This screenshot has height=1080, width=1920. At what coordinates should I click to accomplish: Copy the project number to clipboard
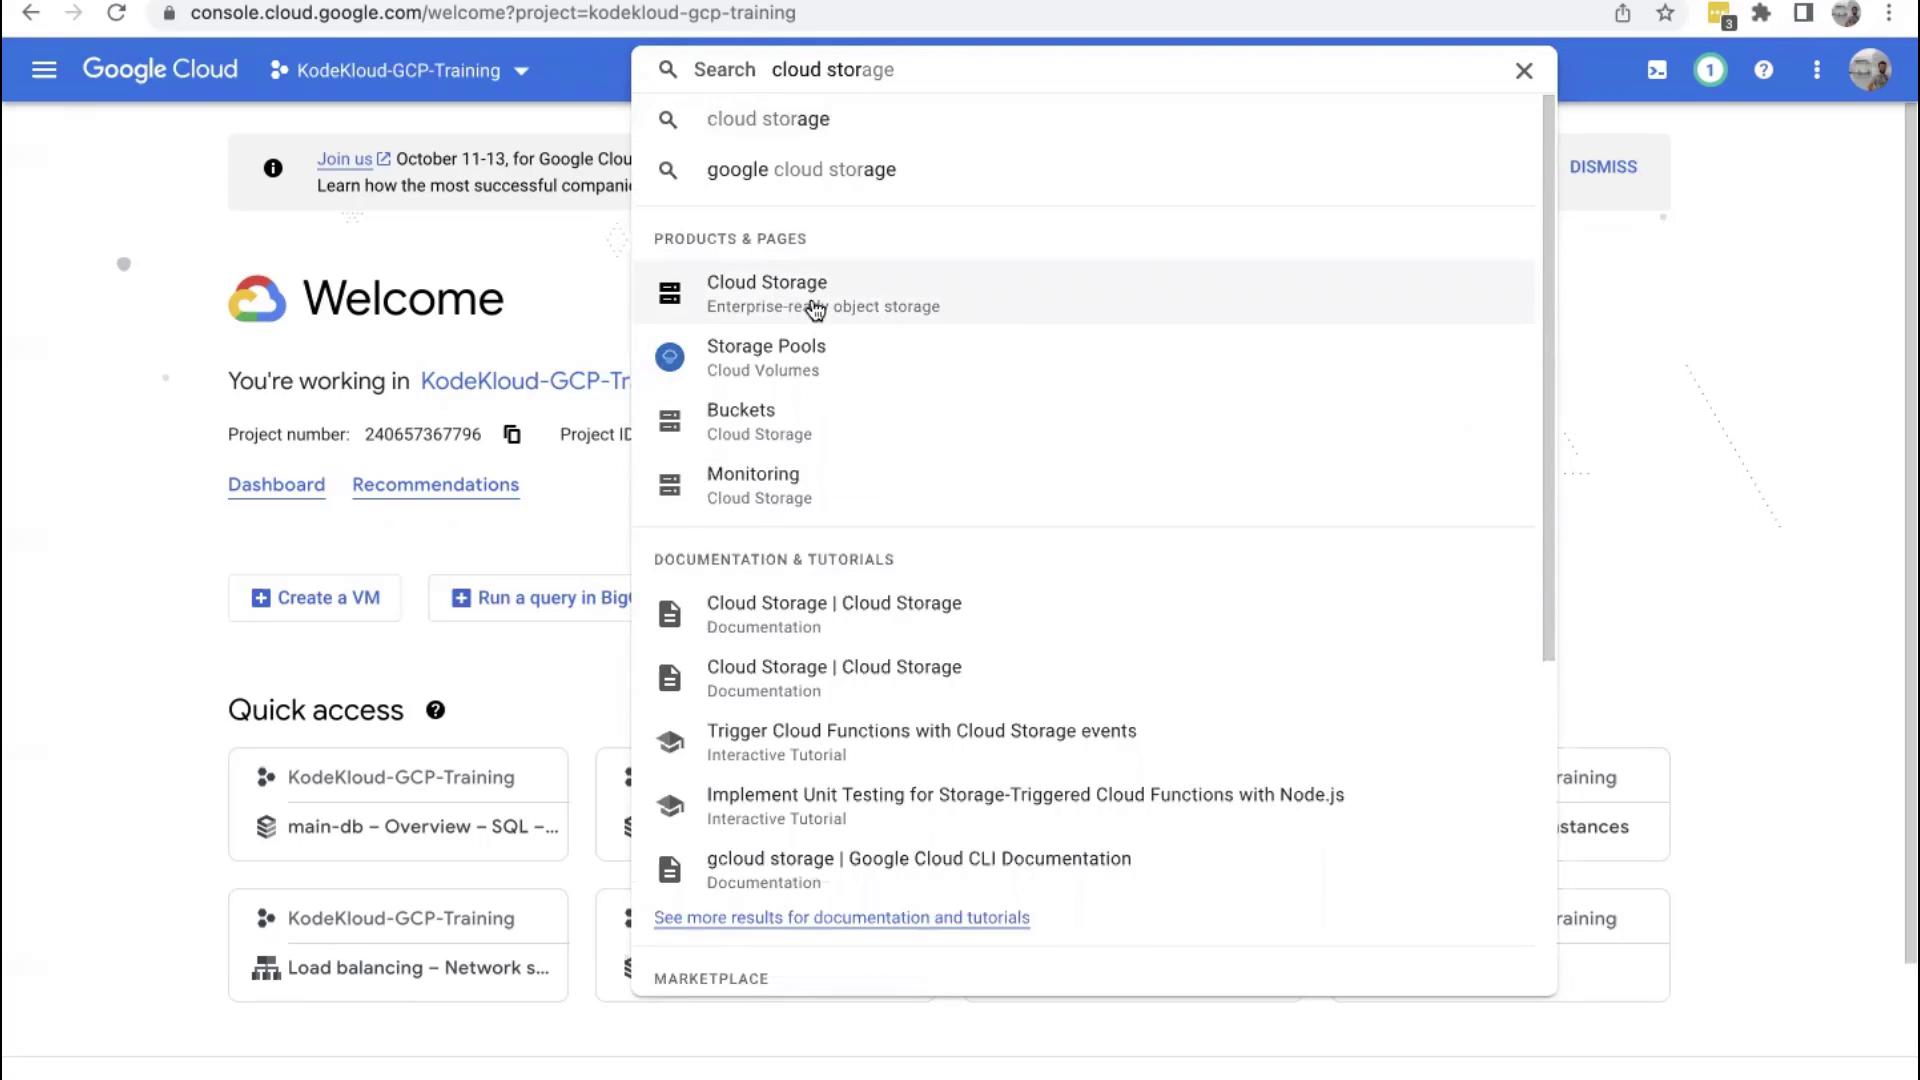(x=512, y=434)
